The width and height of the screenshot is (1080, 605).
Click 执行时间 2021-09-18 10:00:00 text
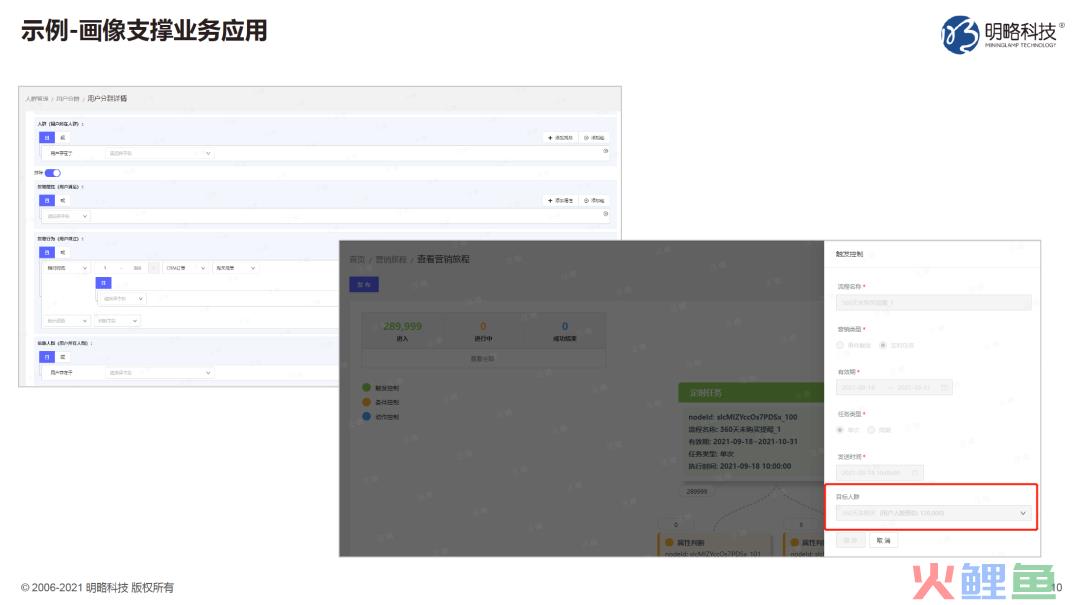point(739,466)
